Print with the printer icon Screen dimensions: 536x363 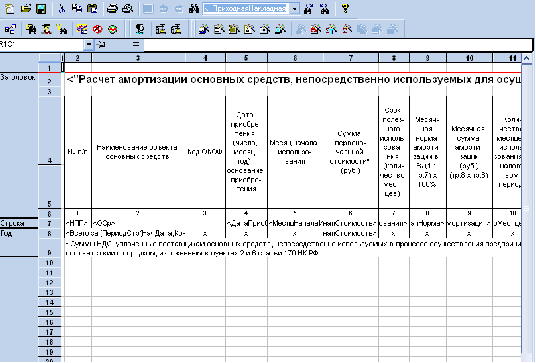coord(112,9)
